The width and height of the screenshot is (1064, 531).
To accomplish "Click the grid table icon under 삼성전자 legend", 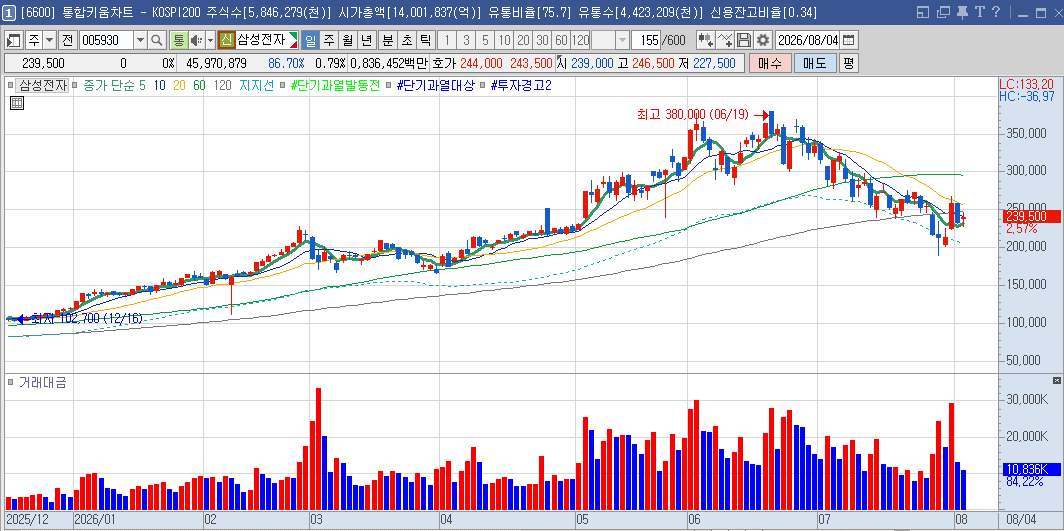I will [17, 103].
